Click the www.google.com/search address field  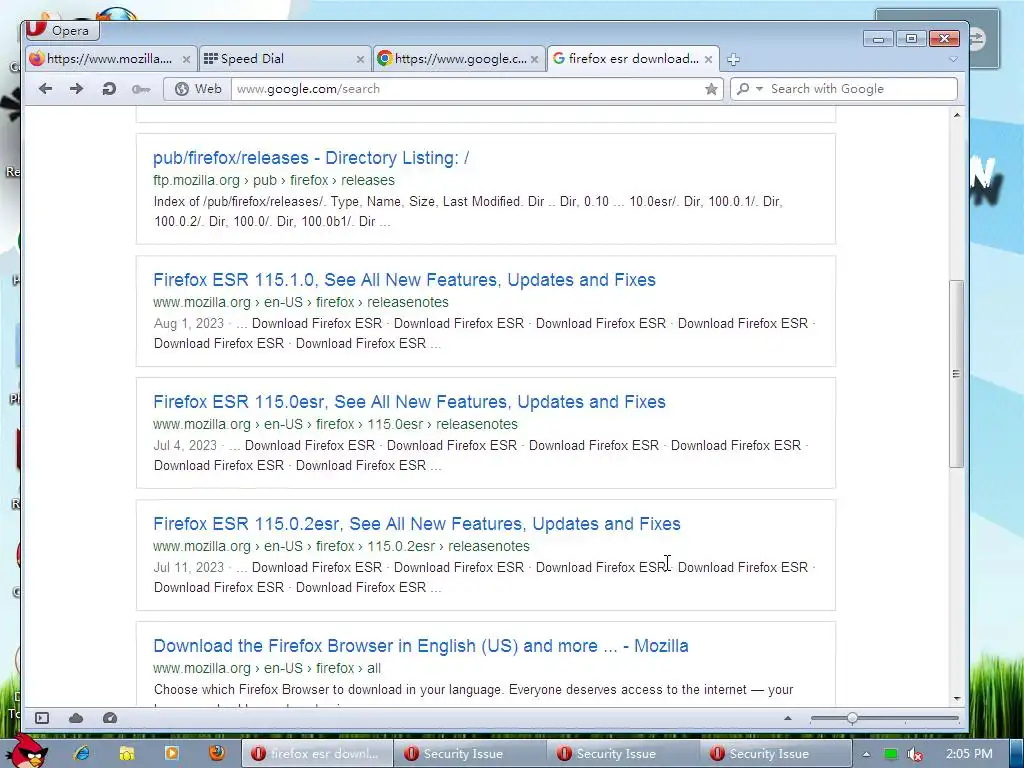(468, 89)
